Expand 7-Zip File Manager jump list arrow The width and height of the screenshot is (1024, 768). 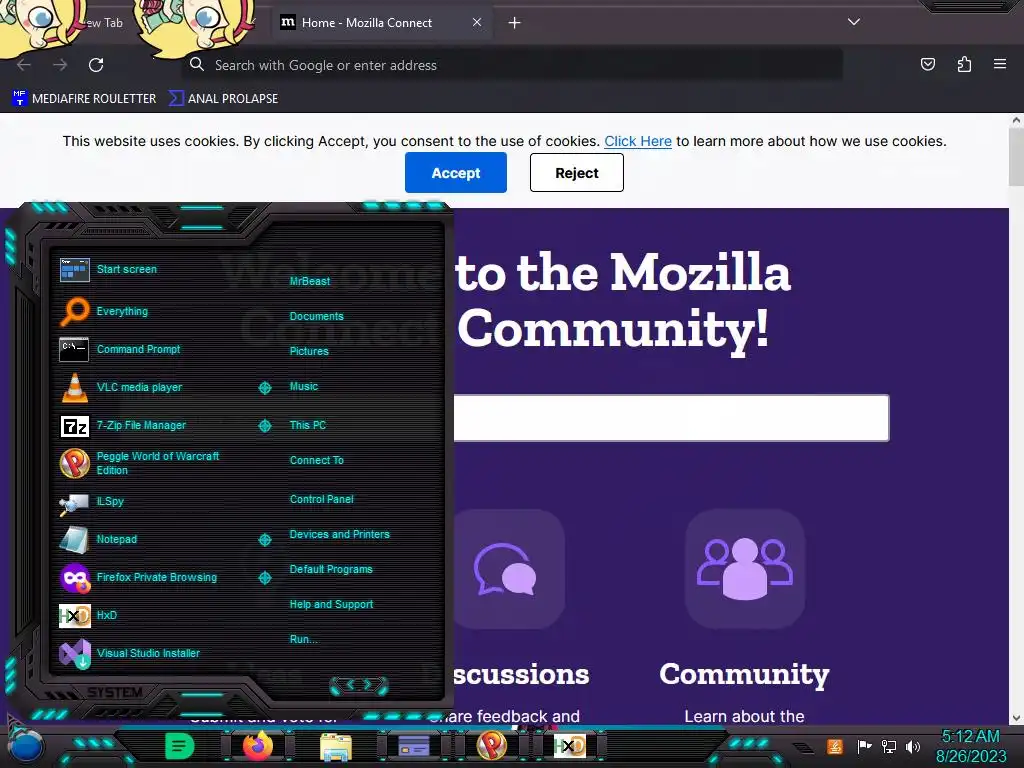[264, 426]
